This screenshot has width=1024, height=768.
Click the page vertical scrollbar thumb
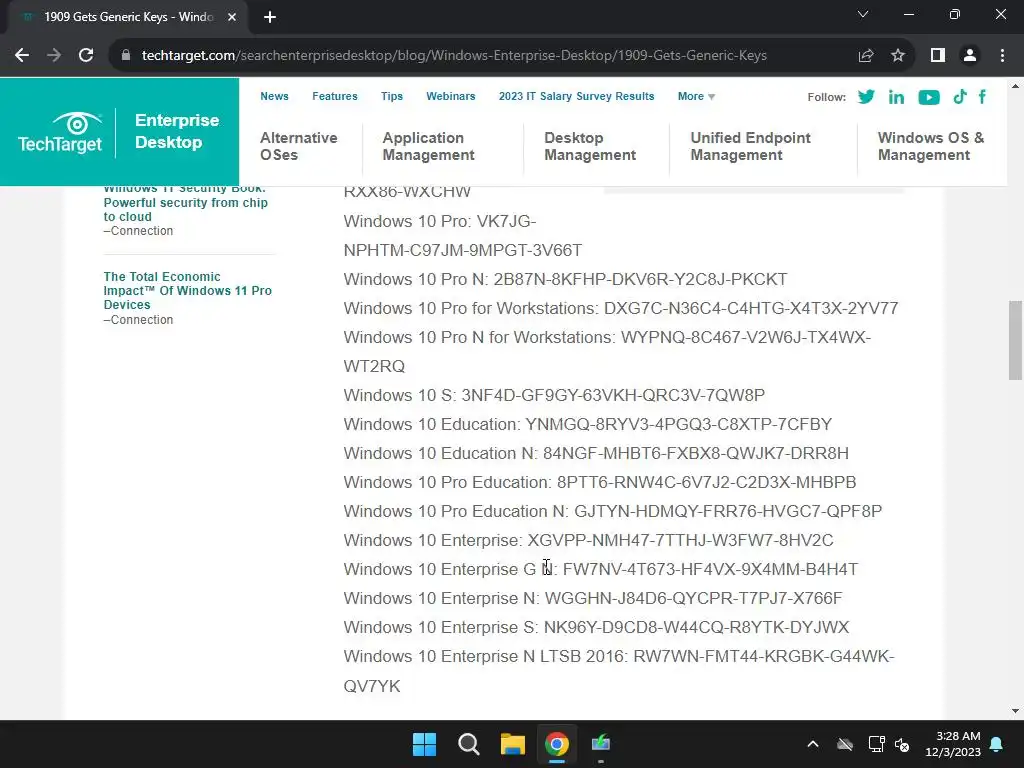pyautogui.click(x=1015, y=340)
